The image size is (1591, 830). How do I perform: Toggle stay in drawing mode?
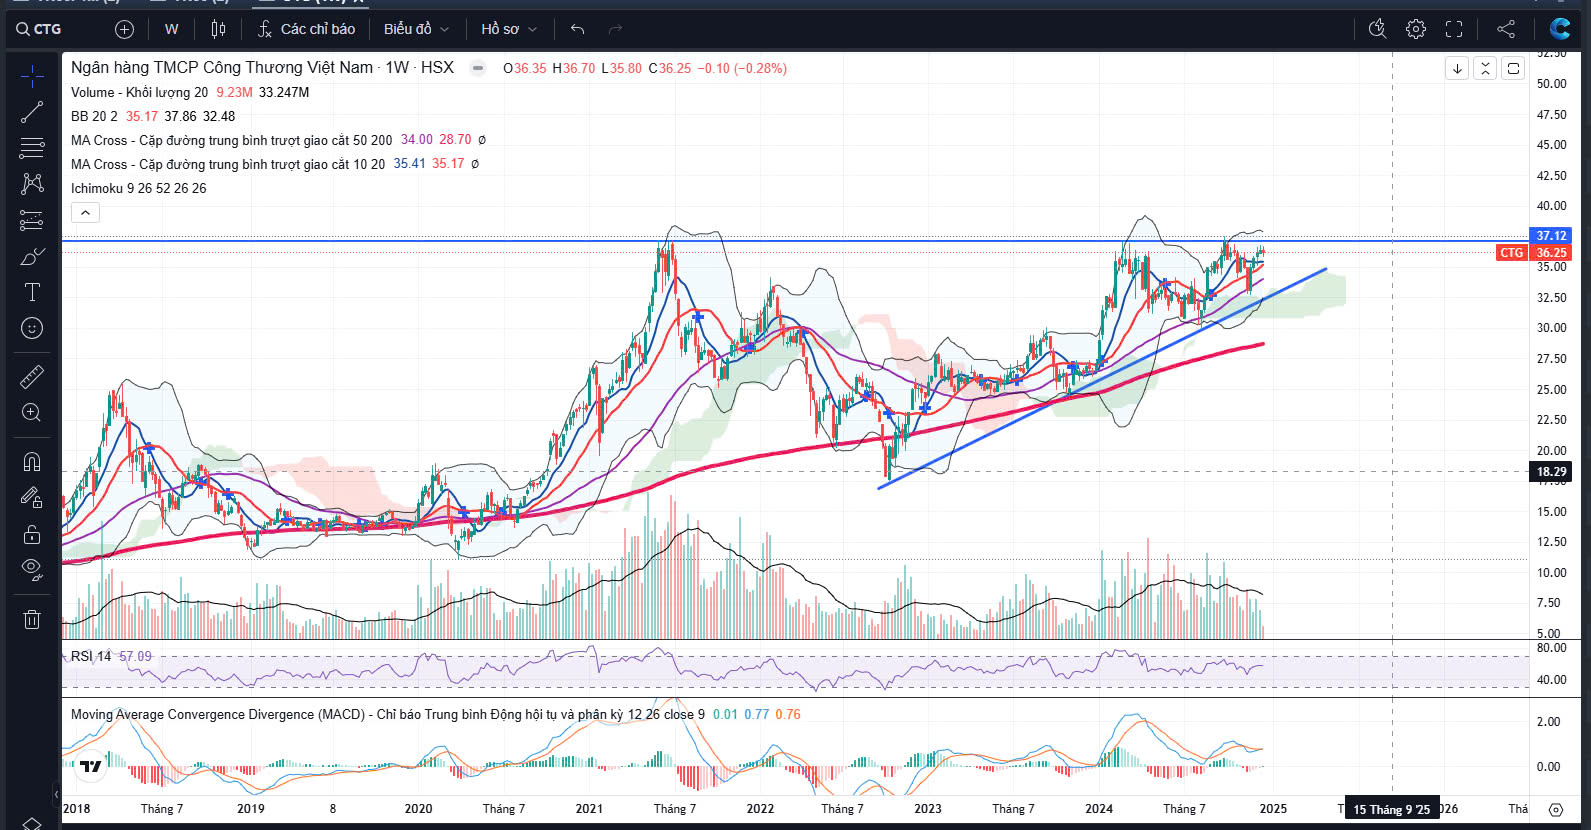[32, 497]
